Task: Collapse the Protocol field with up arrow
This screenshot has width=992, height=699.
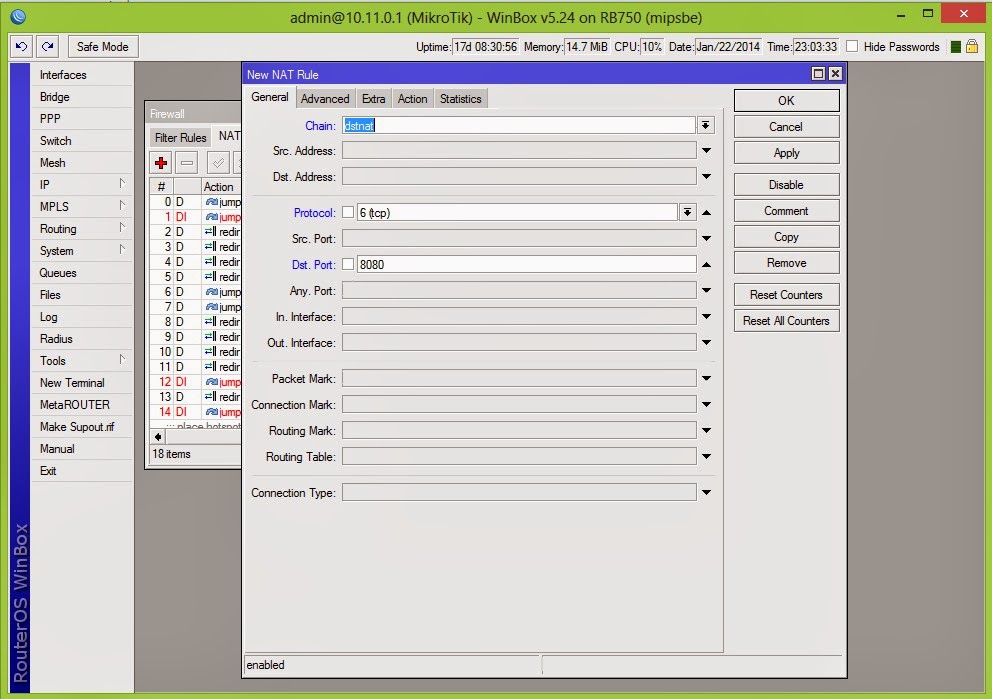Action: pos(707,213)
